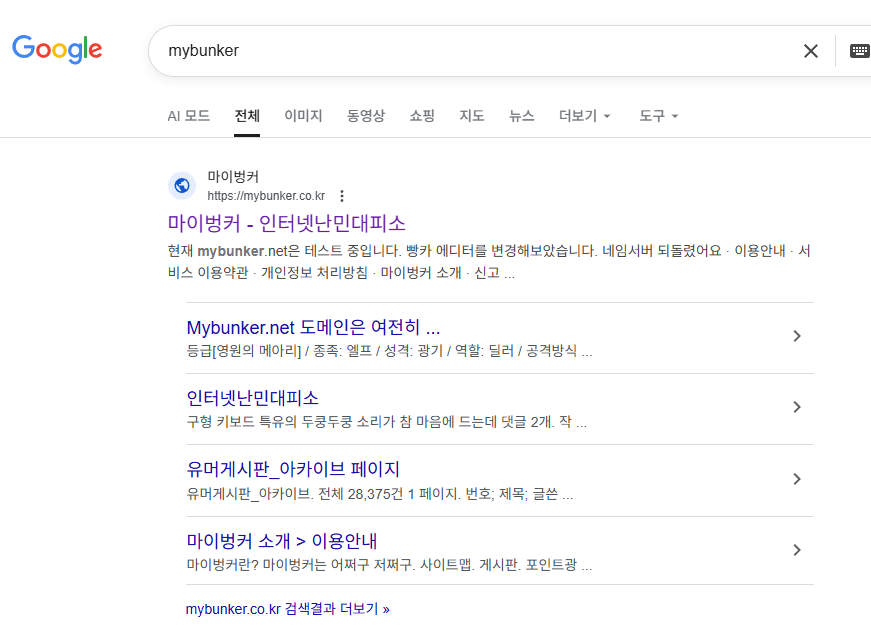
Task: Open three-dot menu next to mybunker.co.kr
Action: 342,196
